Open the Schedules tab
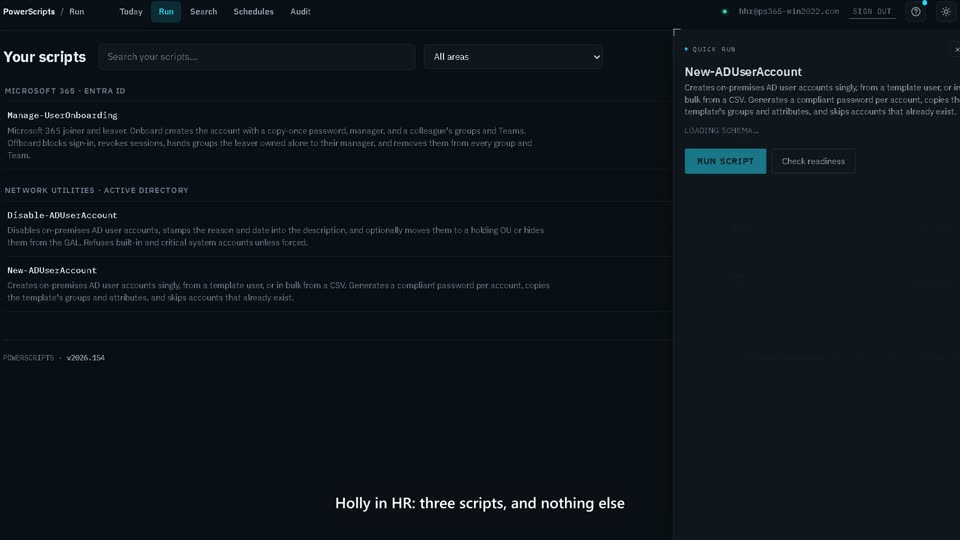Screen dimensions: 960x540 (x=253, y=12)
